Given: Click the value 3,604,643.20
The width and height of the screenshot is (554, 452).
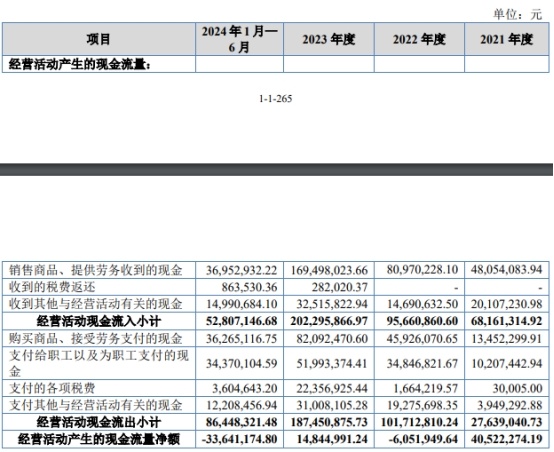Looking at the screenshot, I should [x=244, y=388].
